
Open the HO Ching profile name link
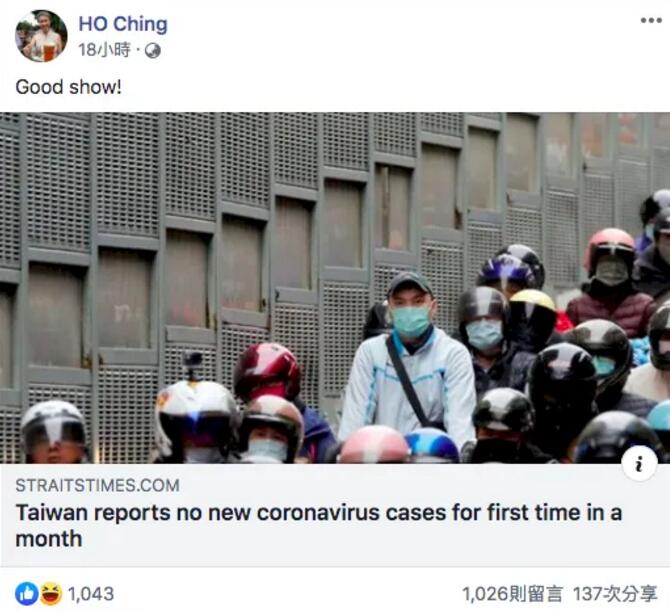click(123, 24)
